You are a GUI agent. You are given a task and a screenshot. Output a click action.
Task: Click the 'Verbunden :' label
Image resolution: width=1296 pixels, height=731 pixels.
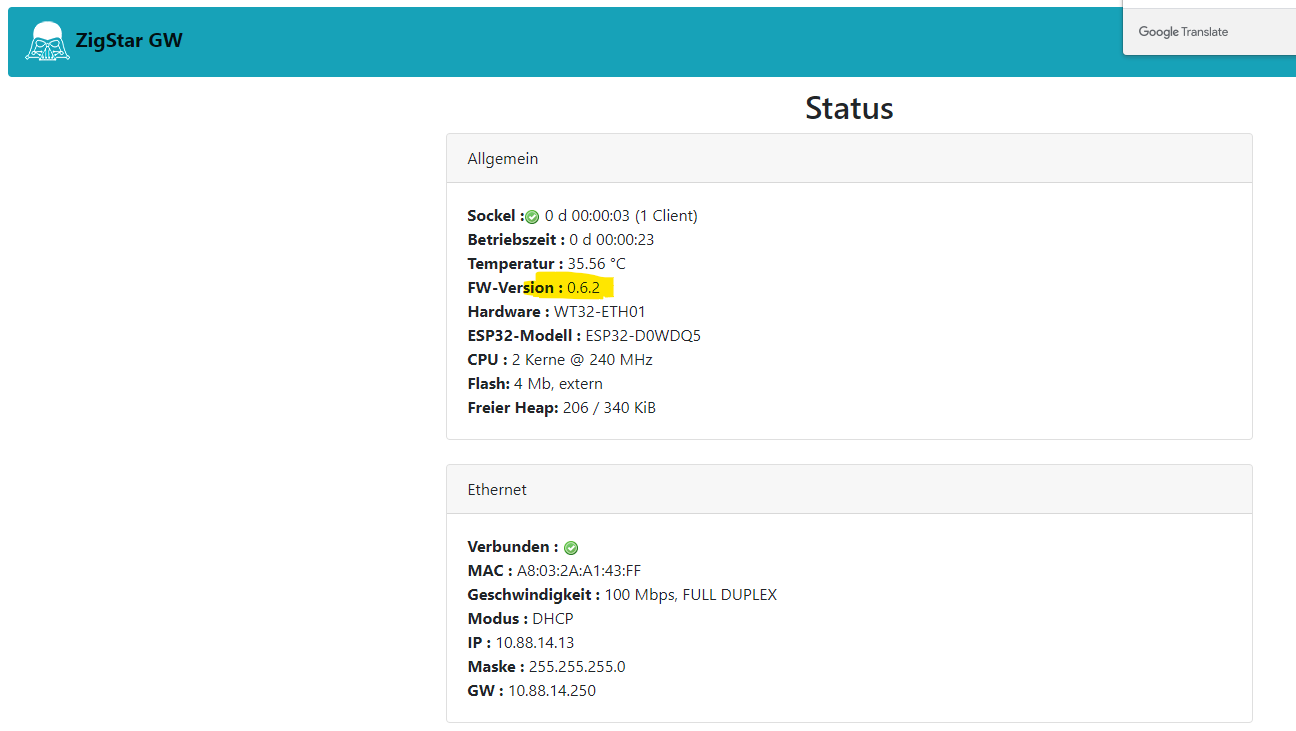point(513,547)
